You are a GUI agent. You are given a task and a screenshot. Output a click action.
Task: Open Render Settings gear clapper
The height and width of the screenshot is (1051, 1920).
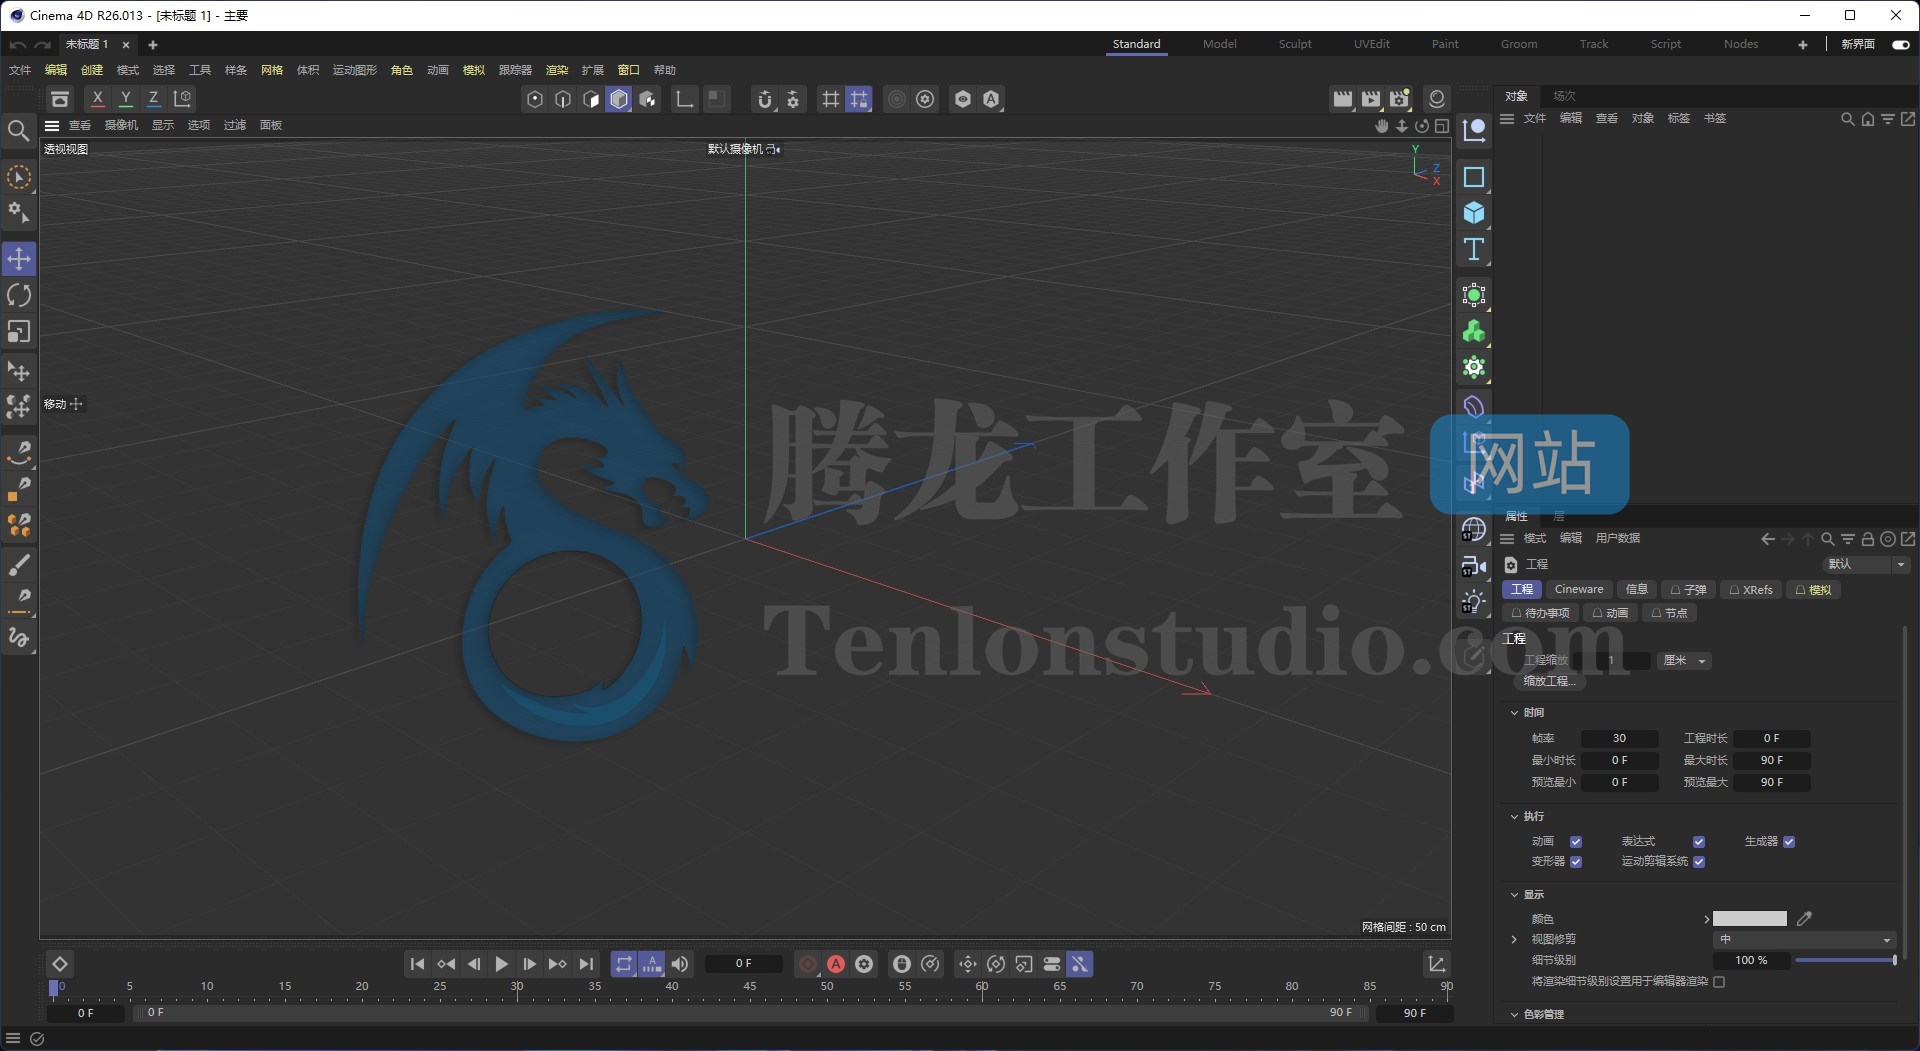coord(1399,98)
